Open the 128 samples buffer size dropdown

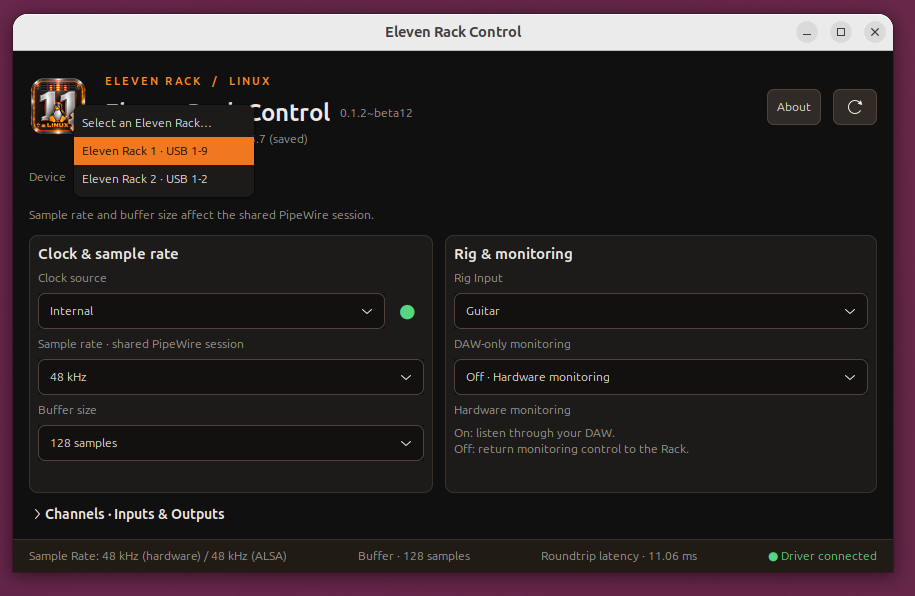tap(231, 443)
